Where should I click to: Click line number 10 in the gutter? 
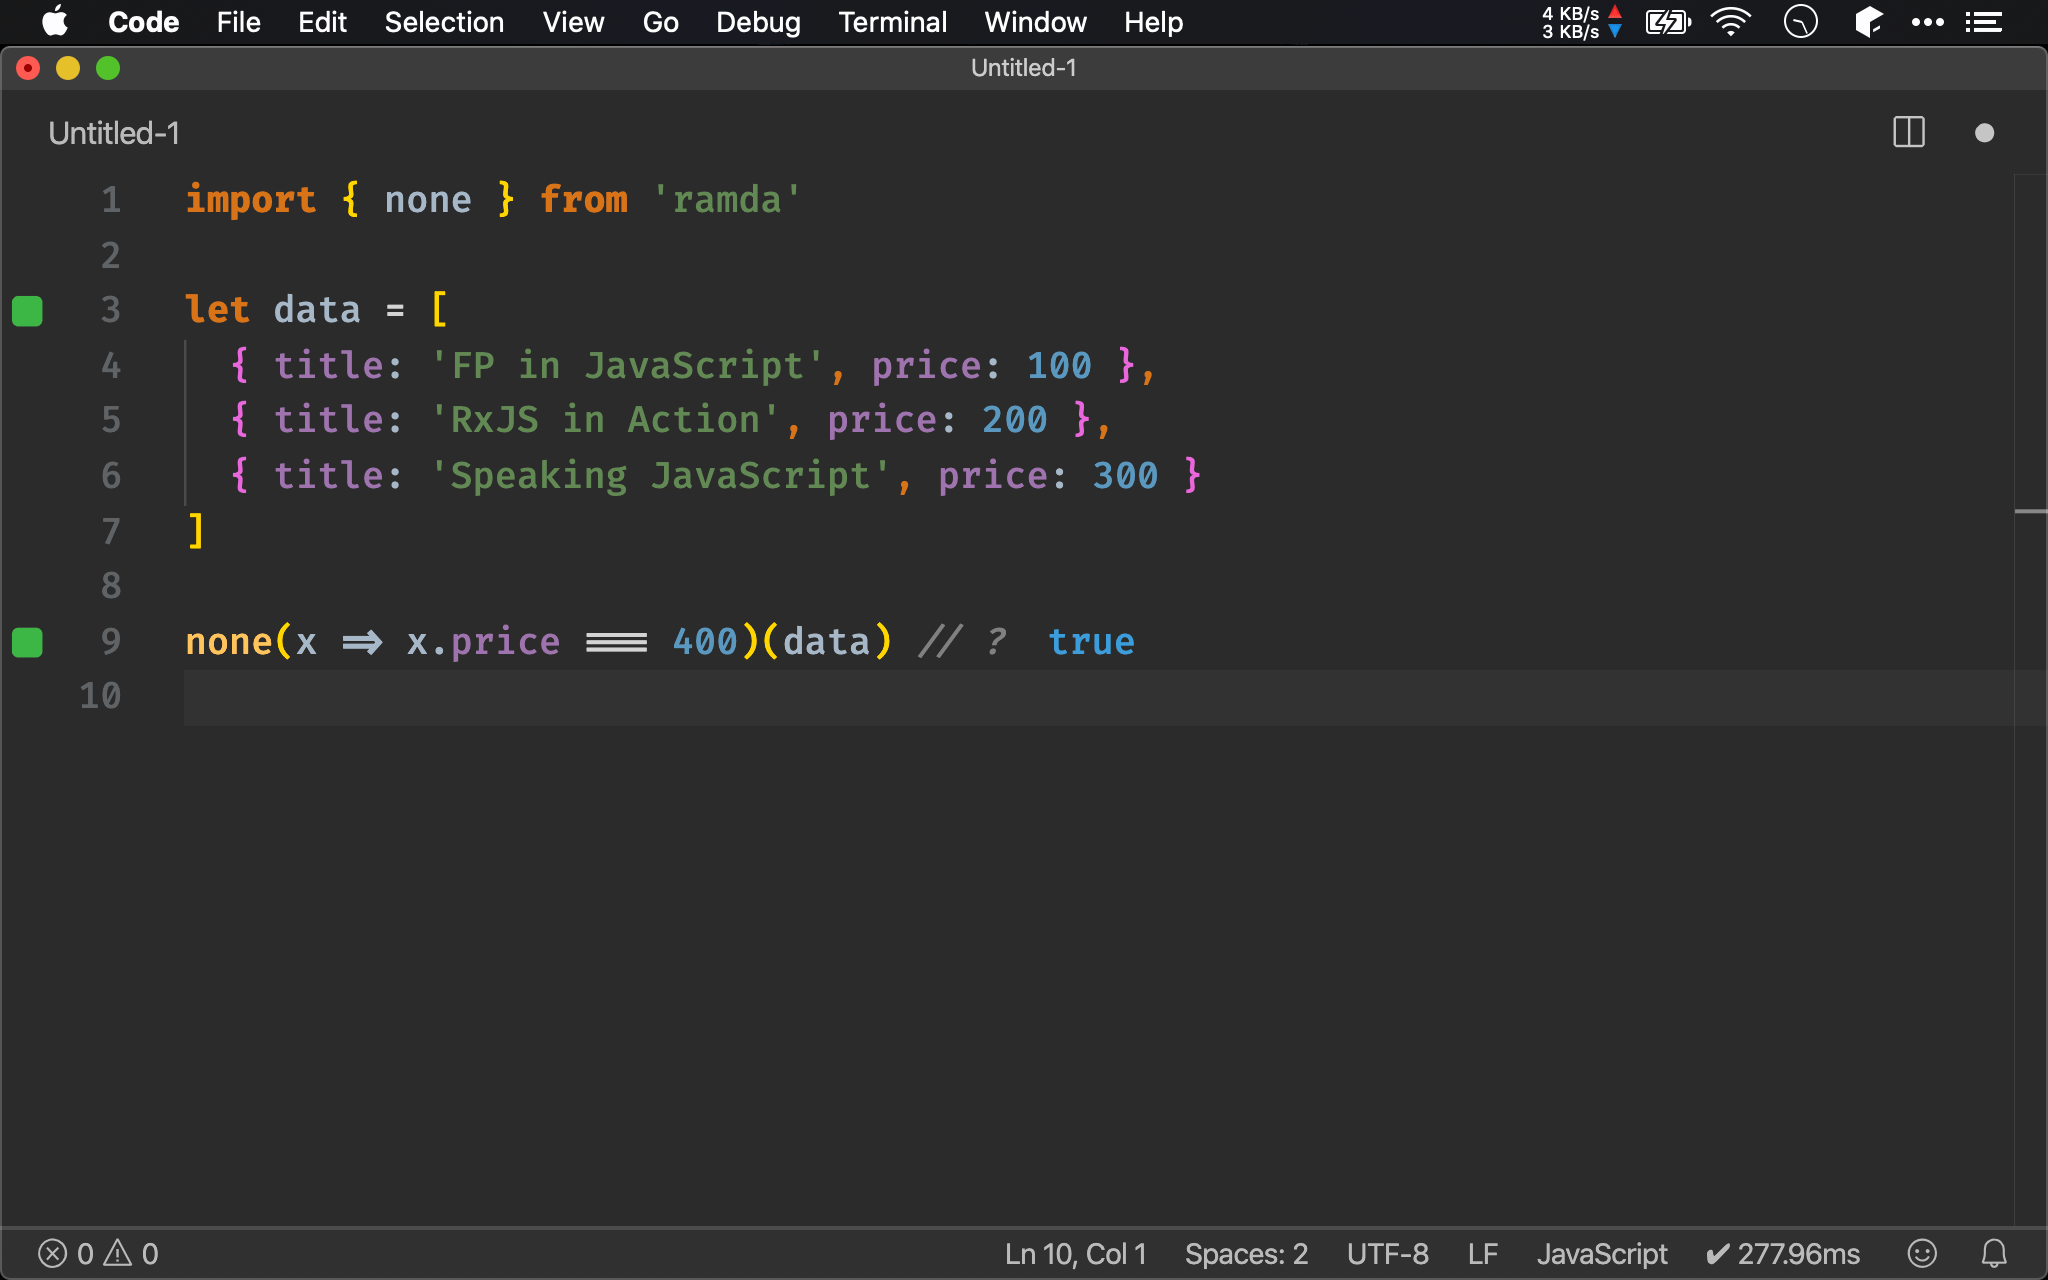(x=100, y=696)
